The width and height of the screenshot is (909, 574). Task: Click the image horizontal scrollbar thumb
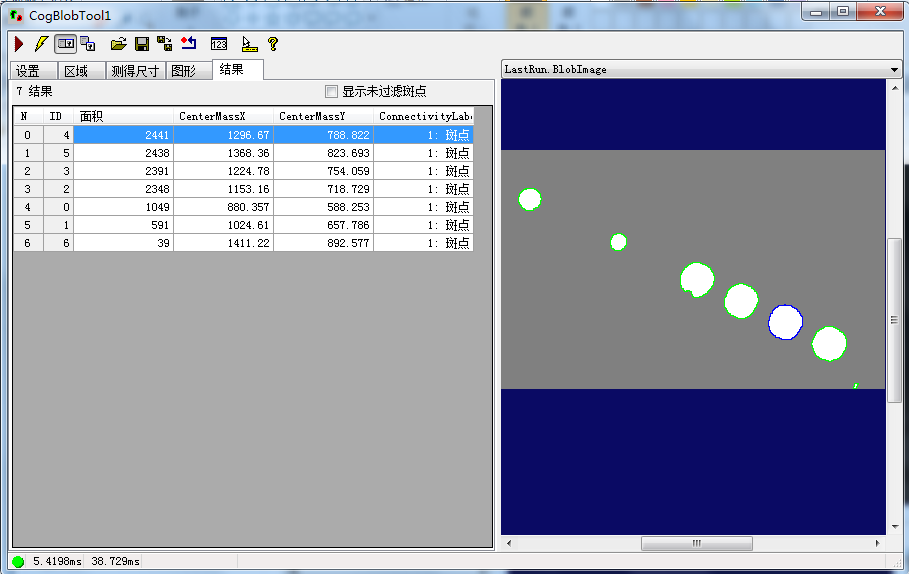coord(696,544)
